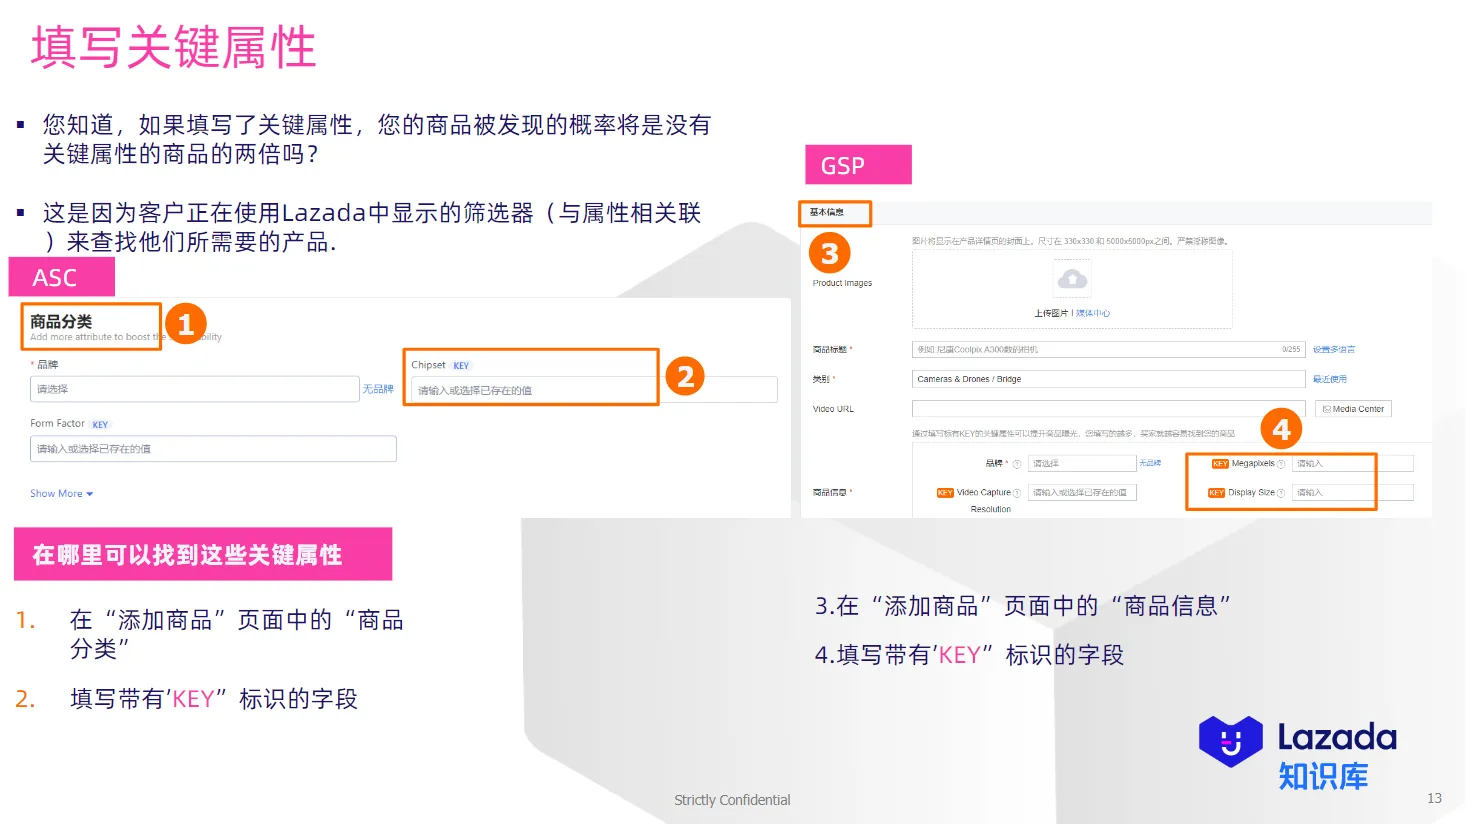Click the KEY badge next to Form Factor
Viewport: 1466px width, 824px height.
(x=99, y=423)
